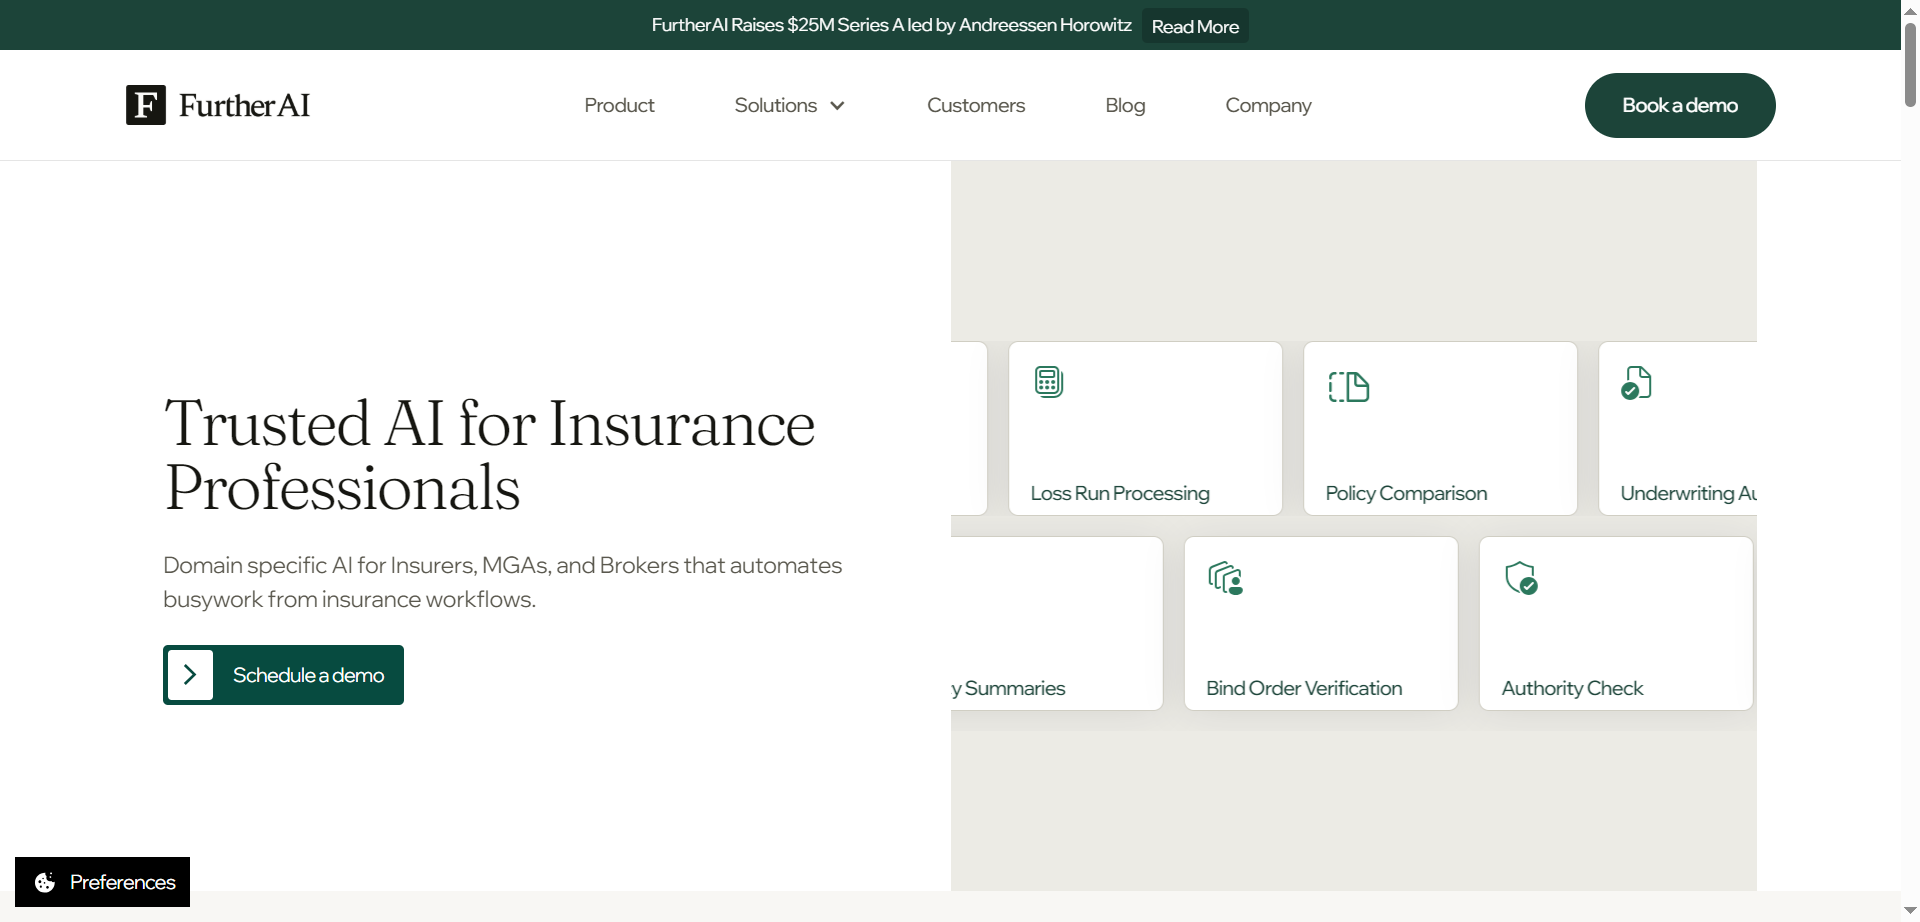Open the Authority Check card

(x=1616, y=623)
